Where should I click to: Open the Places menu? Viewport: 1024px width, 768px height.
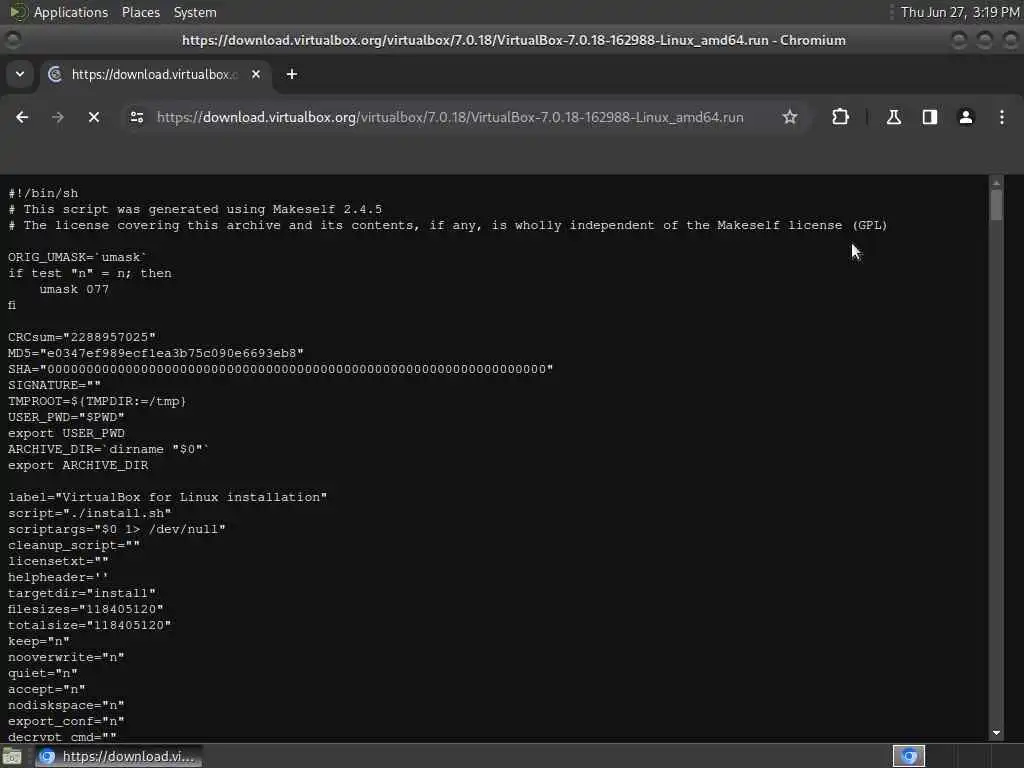tap(141, 12)
